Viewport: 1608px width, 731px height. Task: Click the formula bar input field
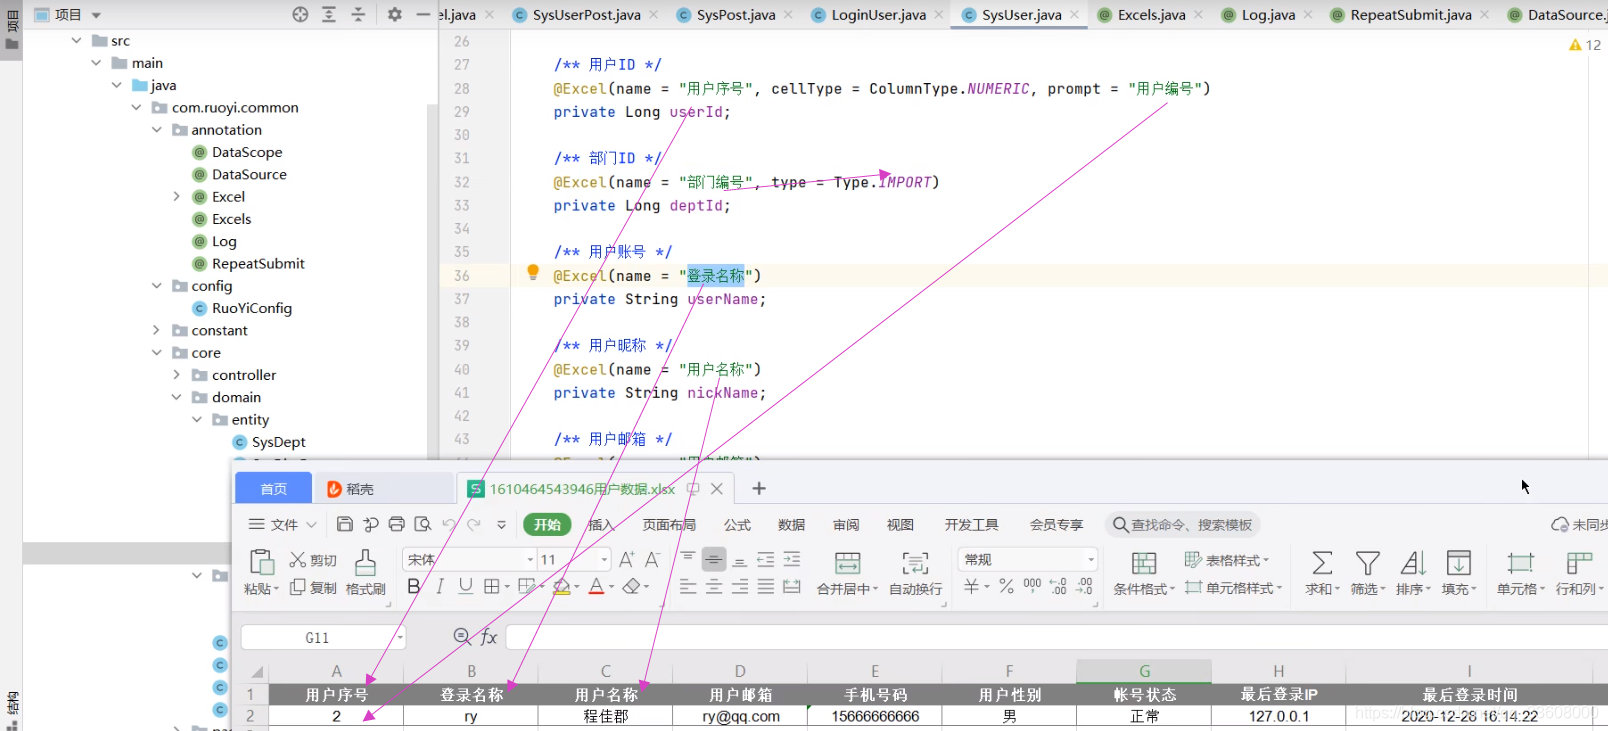click(x=1056, y=637)
